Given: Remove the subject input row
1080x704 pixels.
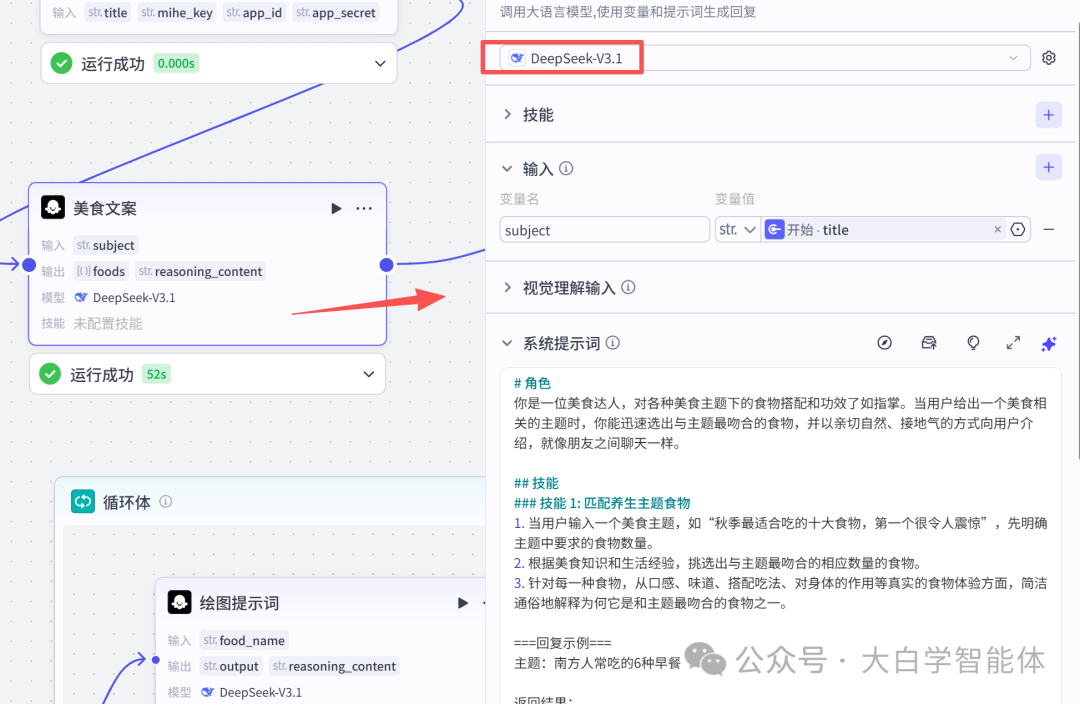Looking at the screenshot, I should click(1048, 229).
